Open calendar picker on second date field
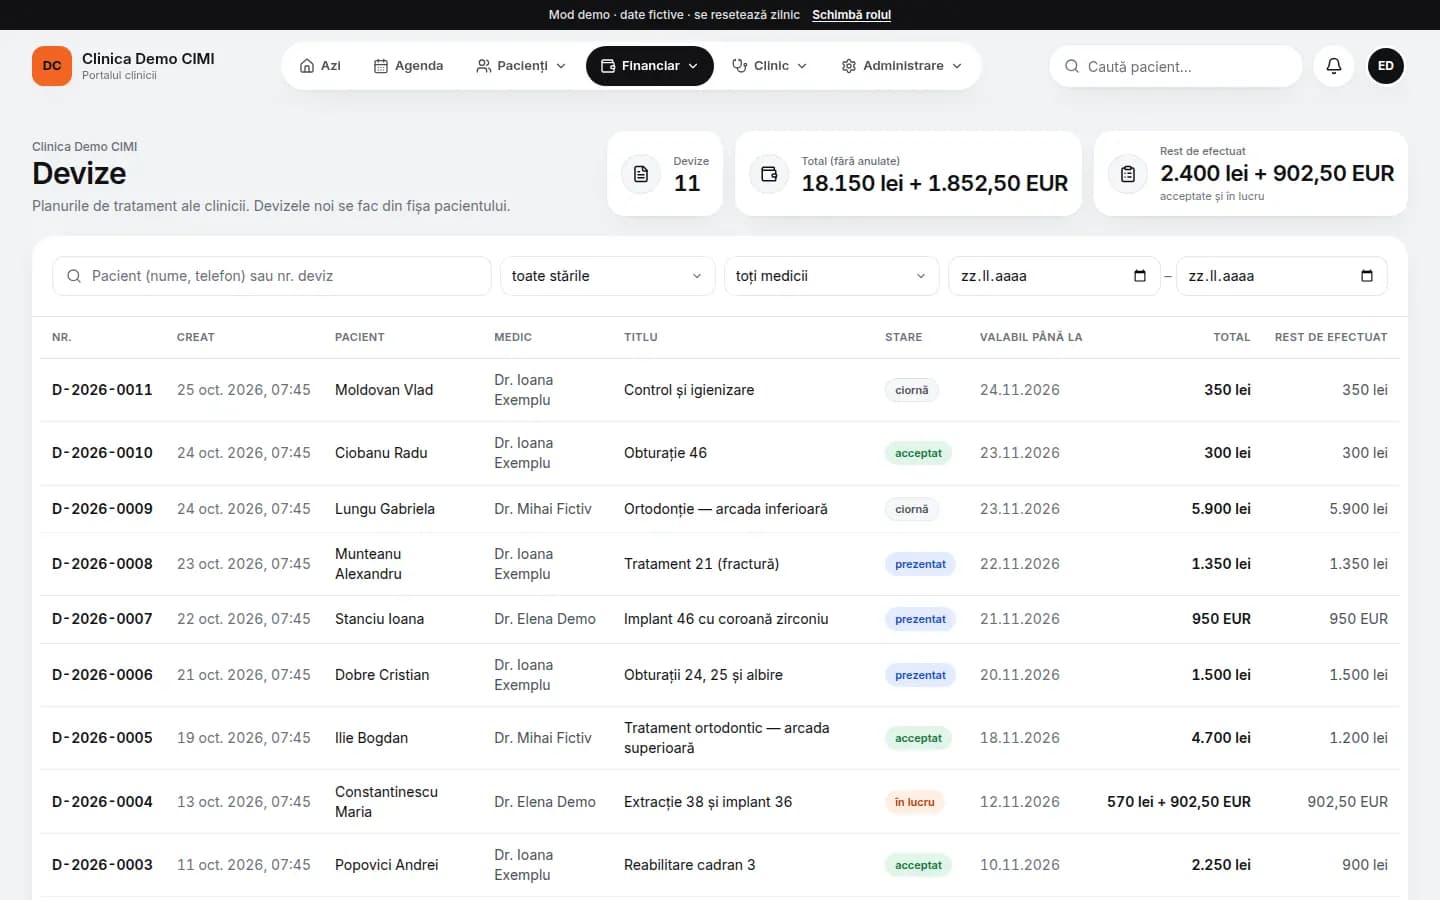1440x900 pixels. pyautogui.click(x=1367, y=276)
